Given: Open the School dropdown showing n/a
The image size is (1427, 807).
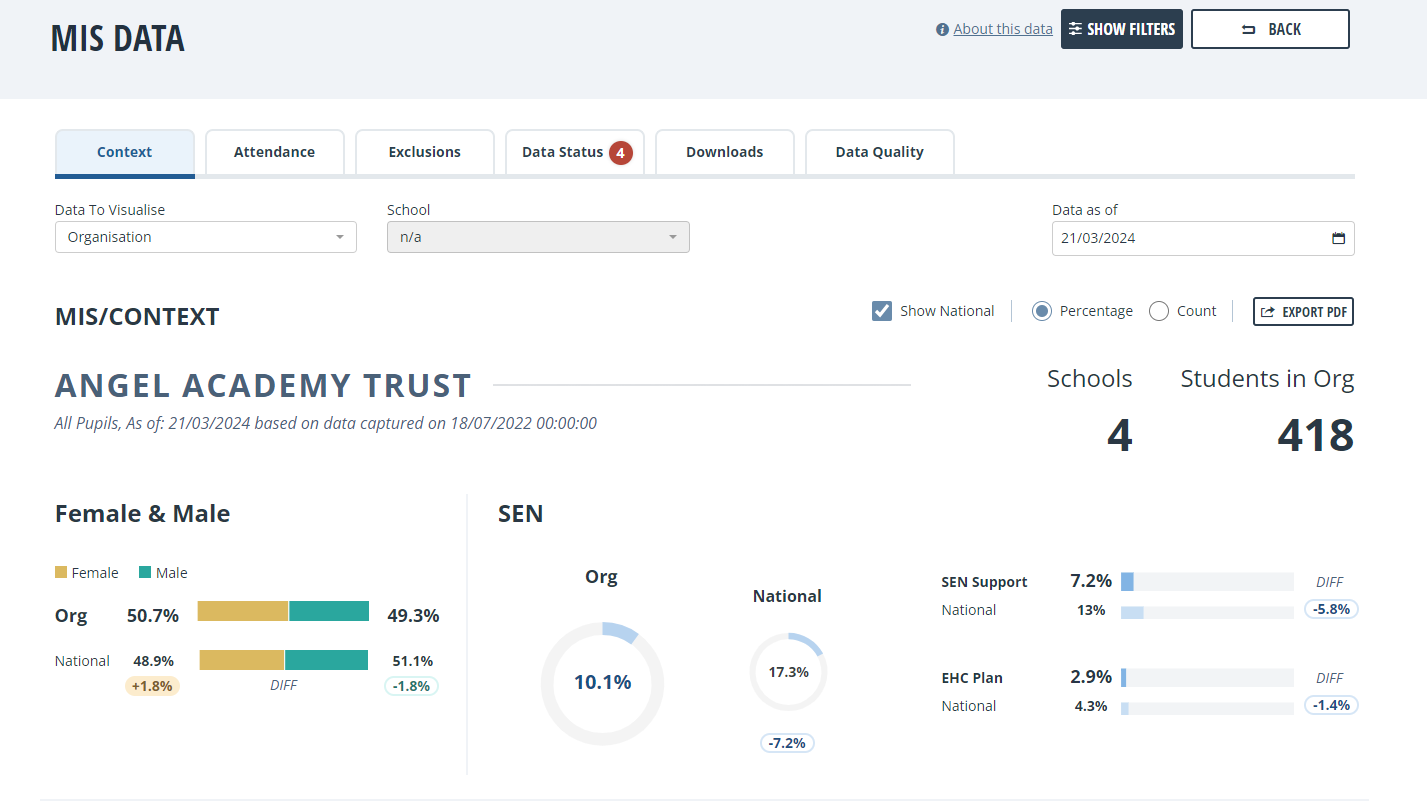Looking at the screenshot, I should pos(538,237).
